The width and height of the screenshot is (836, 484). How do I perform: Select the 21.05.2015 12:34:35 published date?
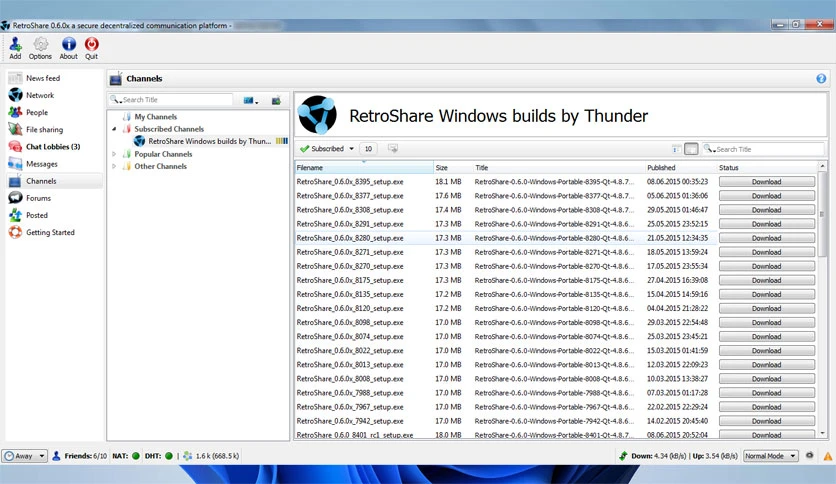(677, 238)
